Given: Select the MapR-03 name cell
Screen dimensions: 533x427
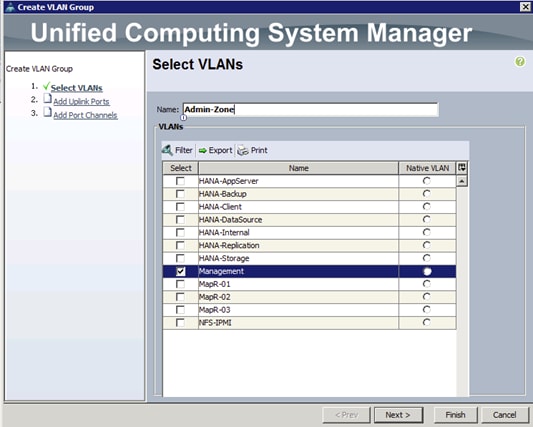Looking at the screenshot, I should click(x=298, y=310).
